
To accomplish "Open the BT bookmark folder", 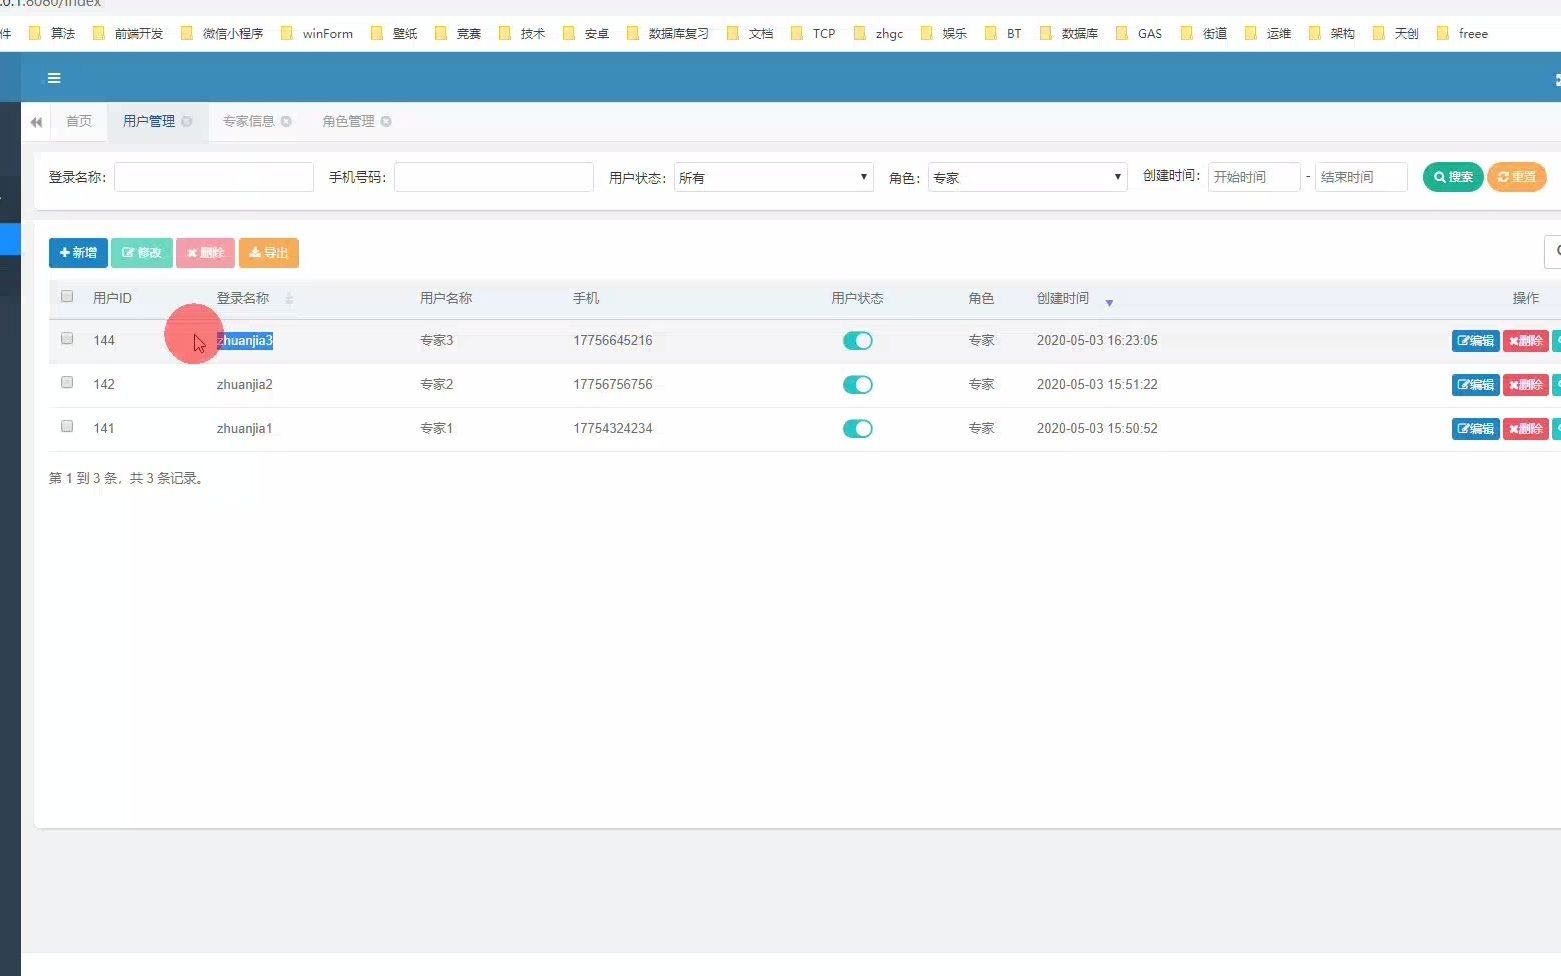I will pos(1004,33).
